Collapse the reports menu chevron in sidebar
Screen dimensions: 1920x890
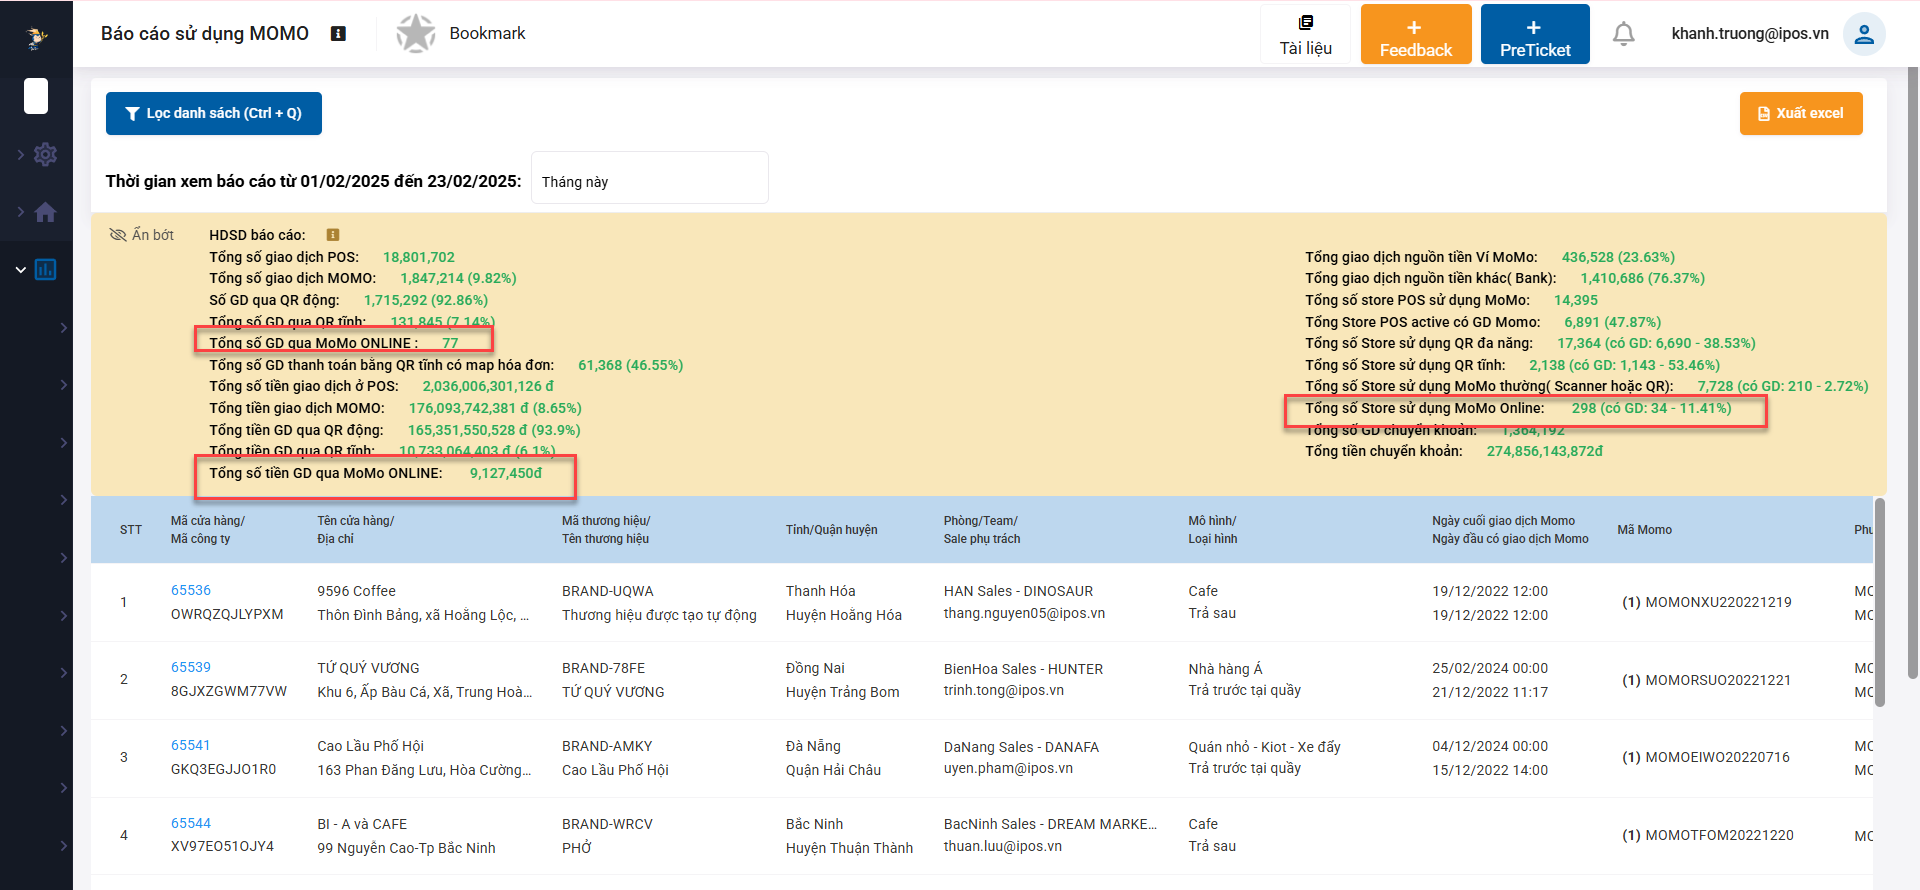(x=21, y=270)
